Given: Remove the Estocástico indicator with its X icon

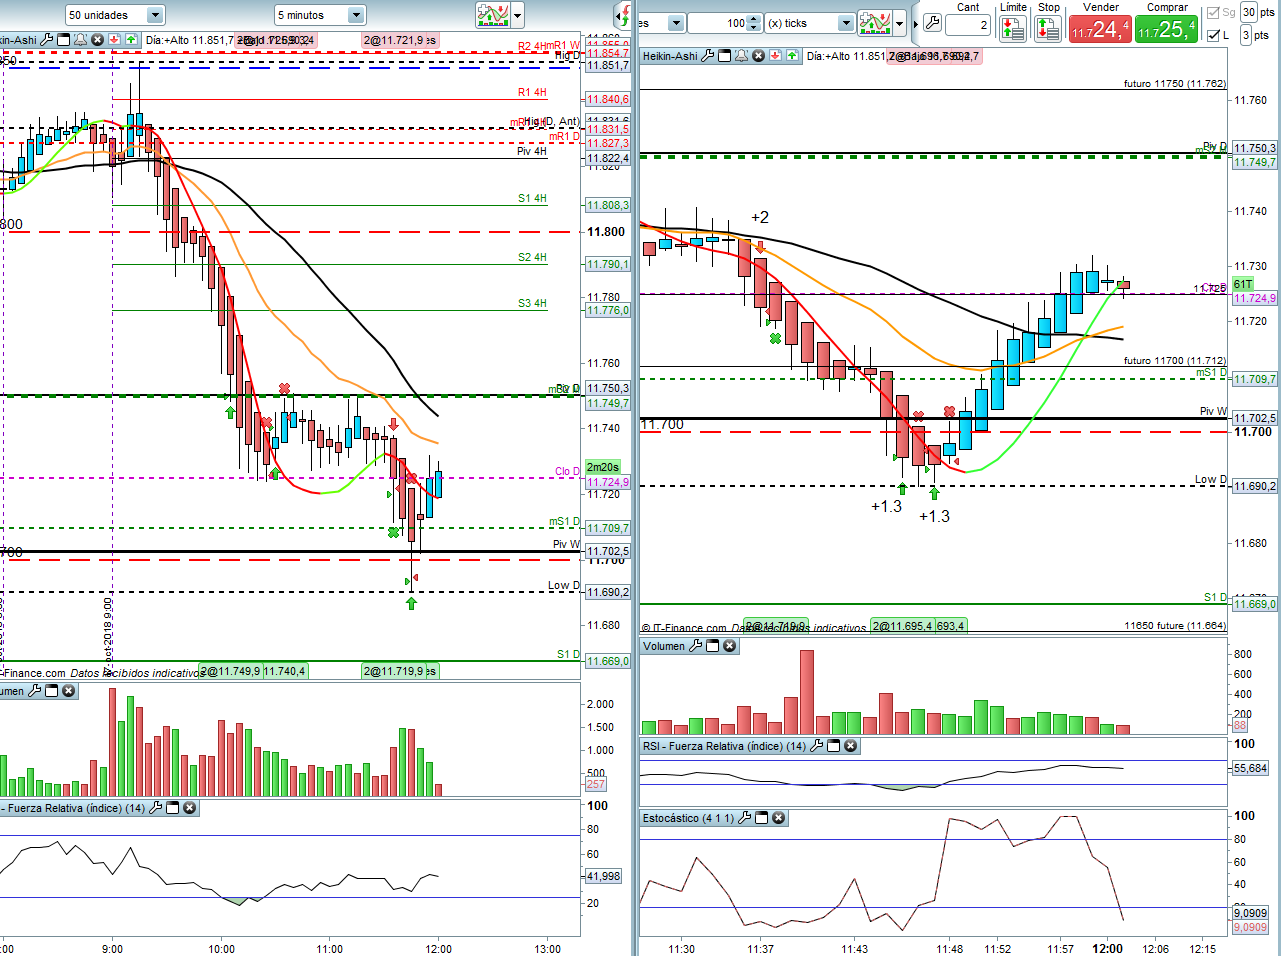Looking at the screenshot, I should 778,818.
